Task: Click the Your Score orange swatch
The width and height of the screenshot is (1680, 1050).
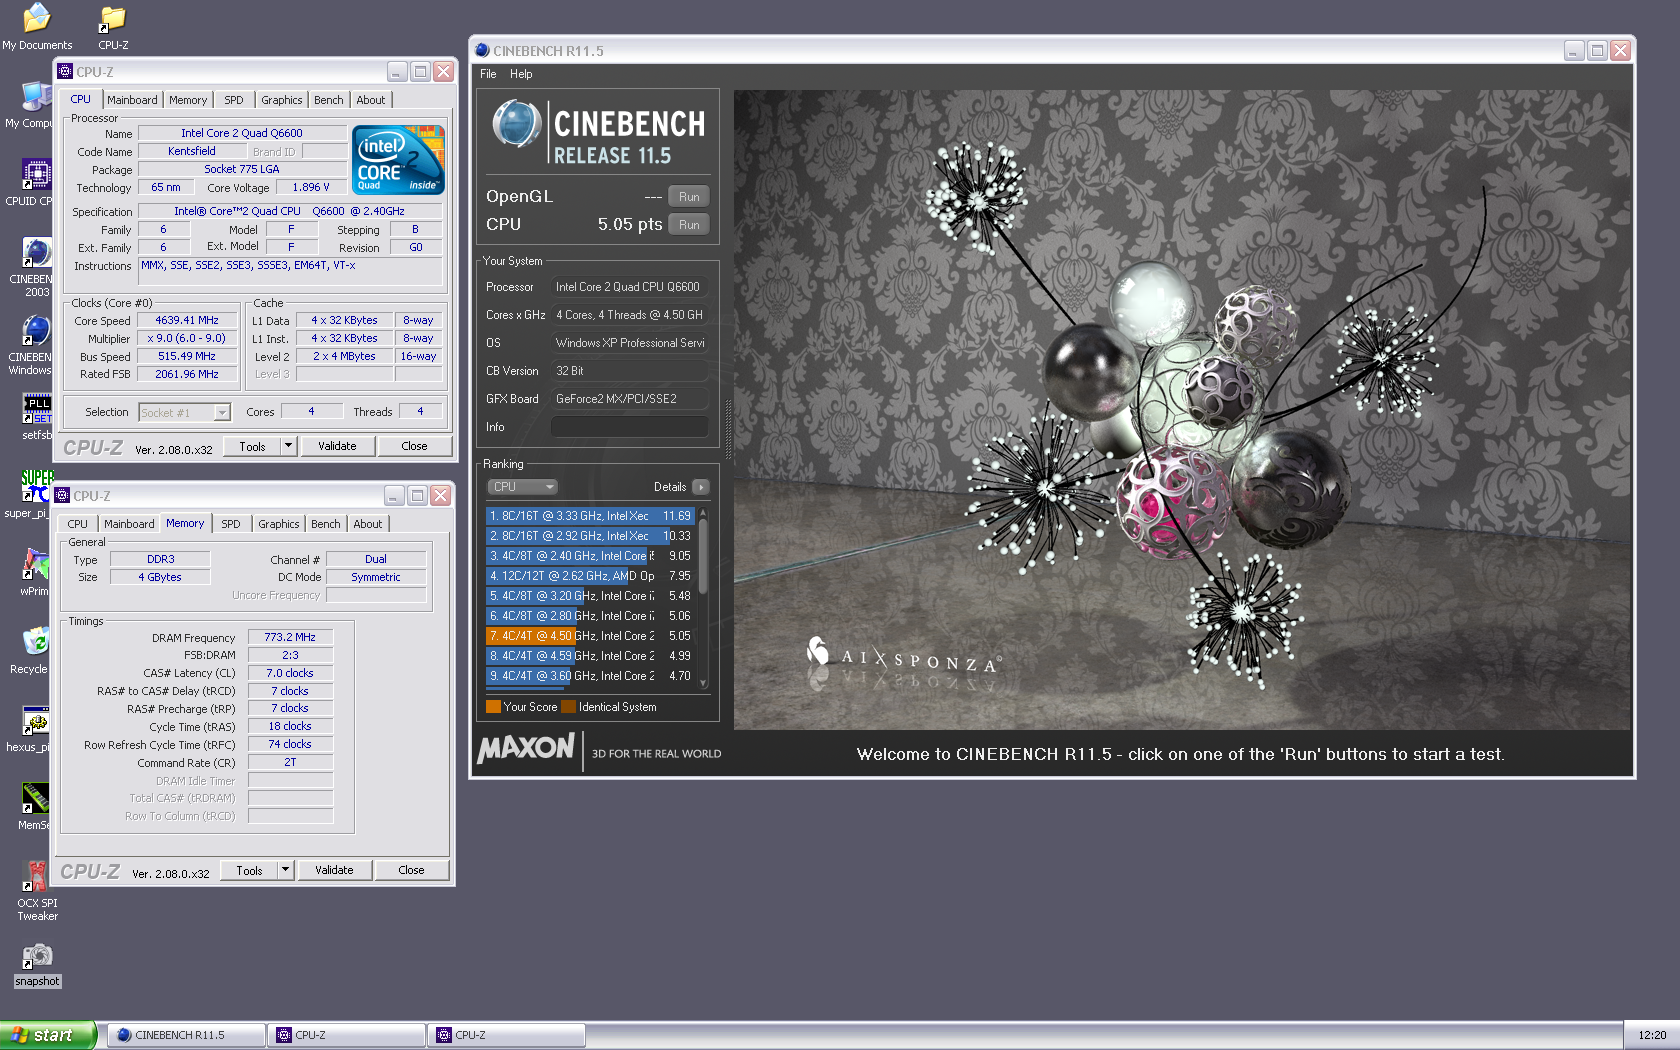Action: [493, 707]
